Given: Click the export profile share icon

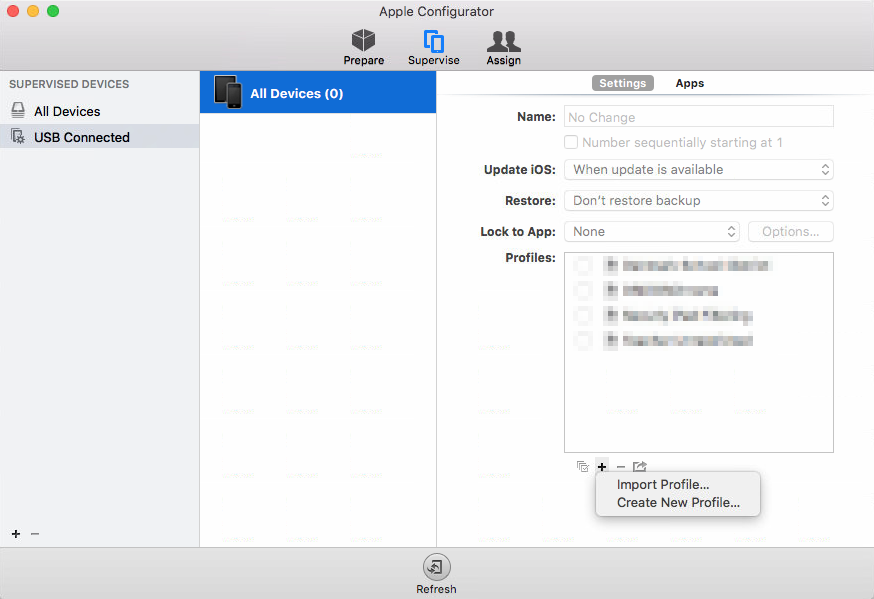Looking at the screenshot, I should click(x=639, y=466).
